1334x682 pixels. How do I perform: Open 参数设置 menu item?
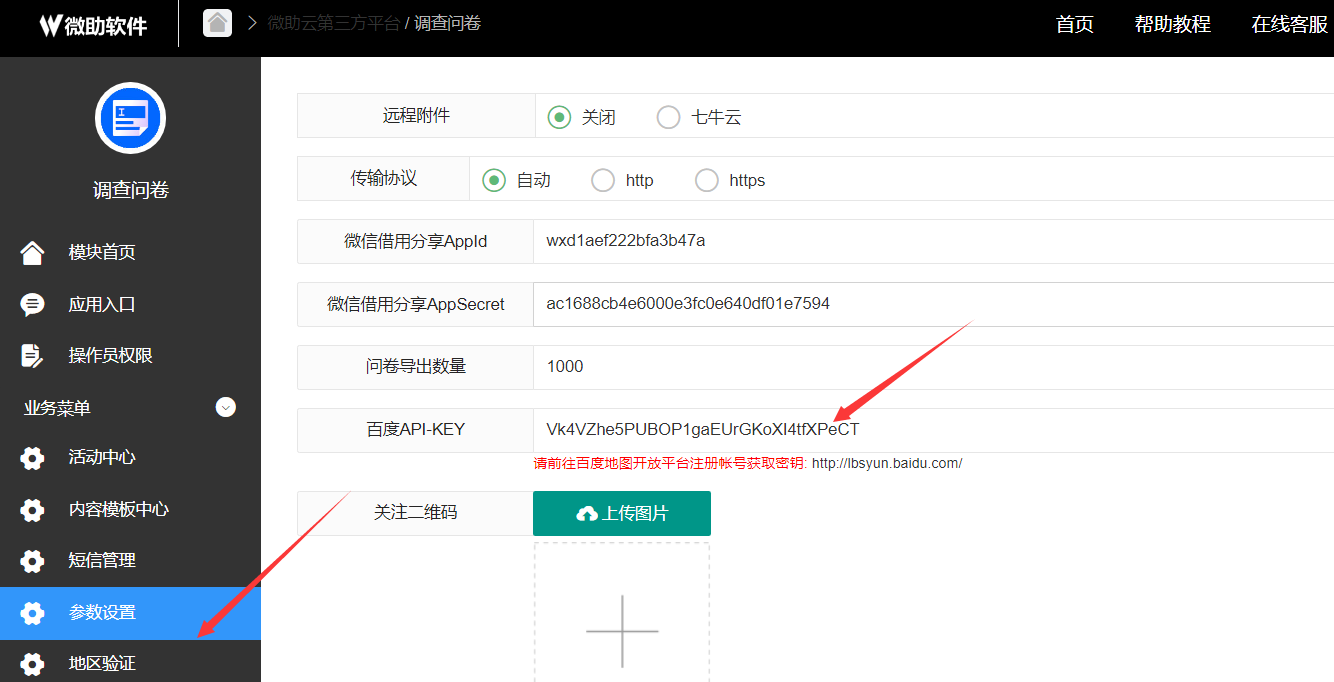130,613
